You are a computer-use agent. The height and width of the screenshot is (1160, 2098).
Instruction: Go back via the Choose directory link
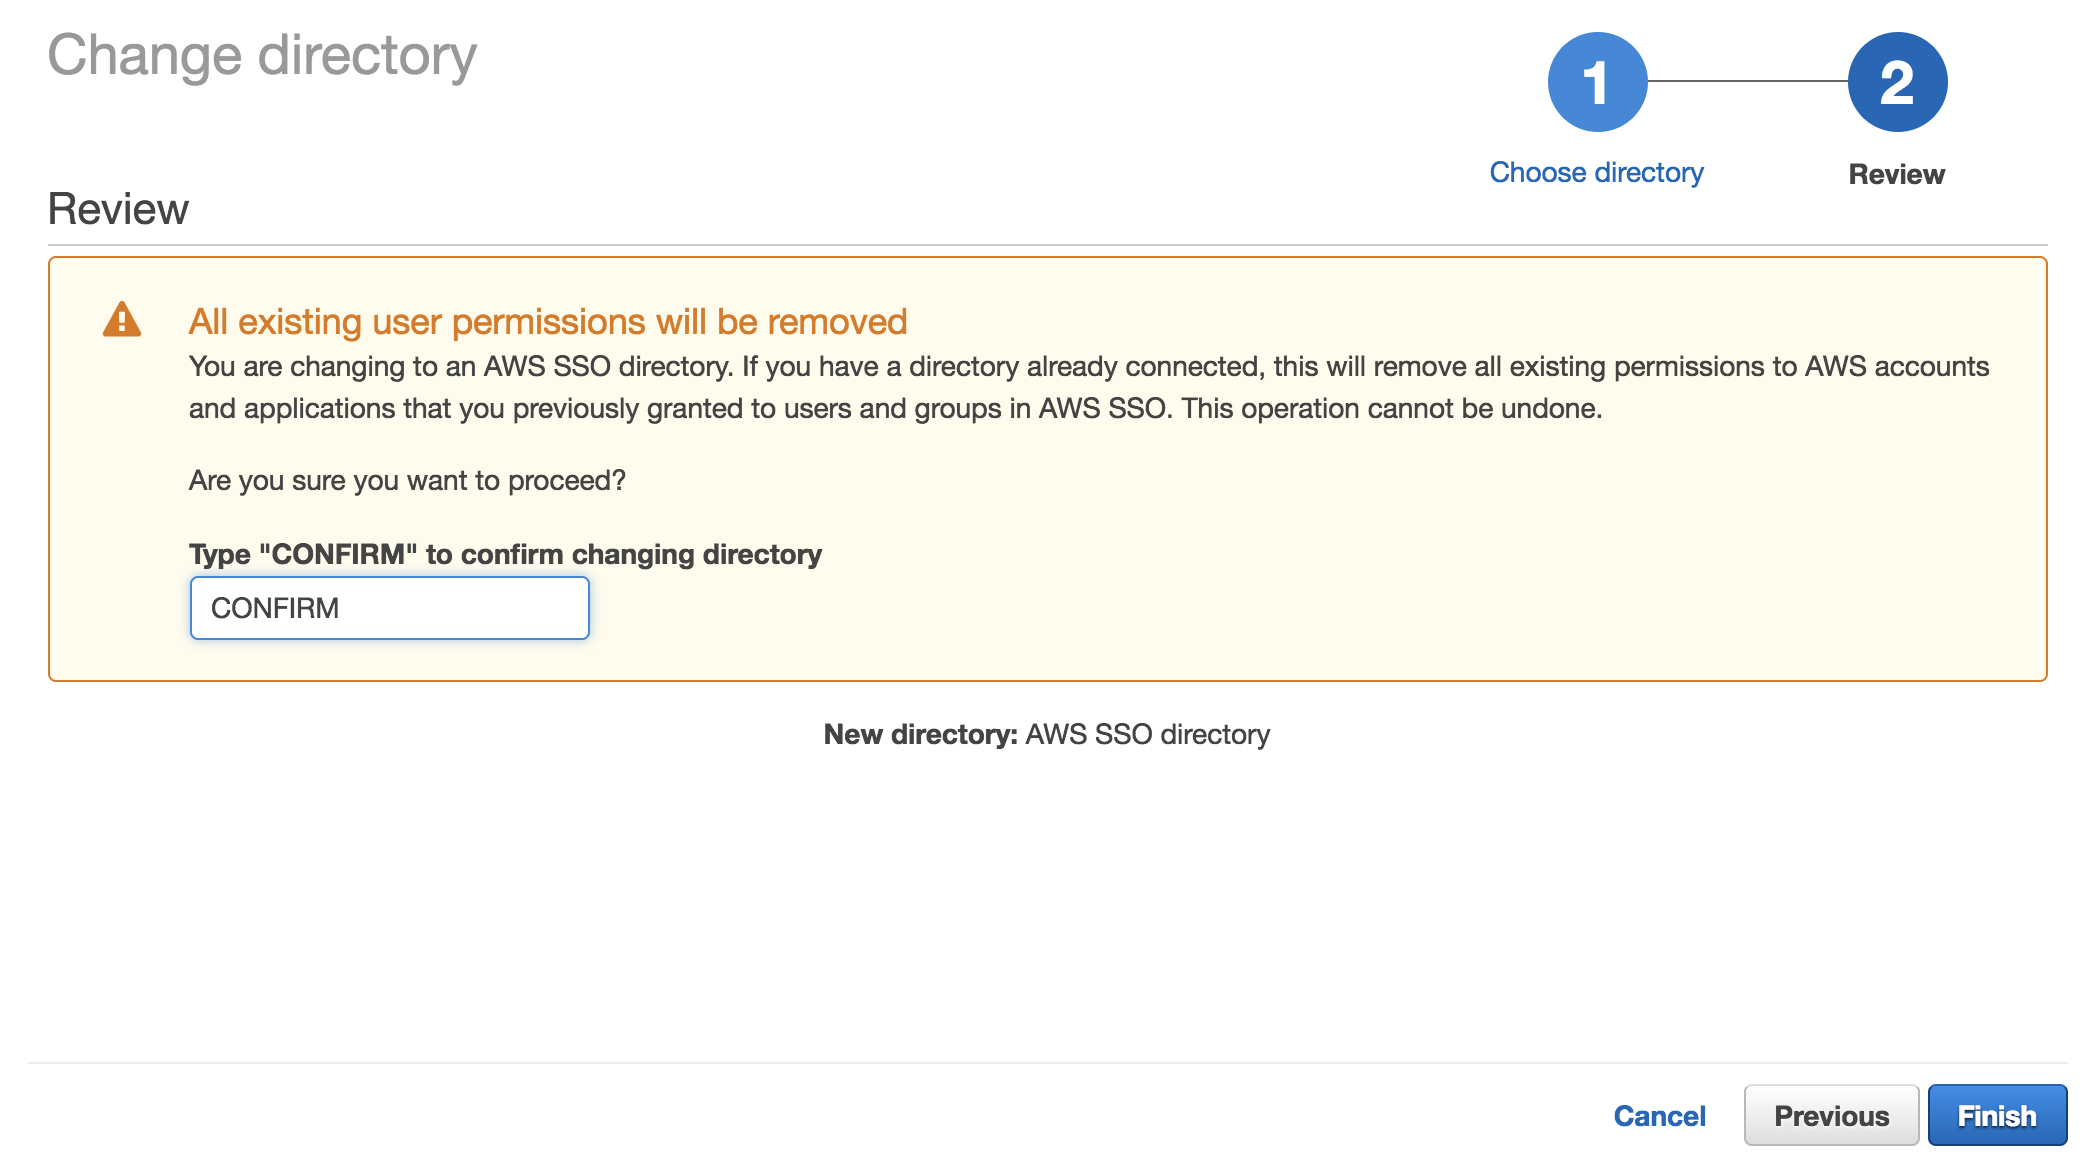pos(1596,173)
